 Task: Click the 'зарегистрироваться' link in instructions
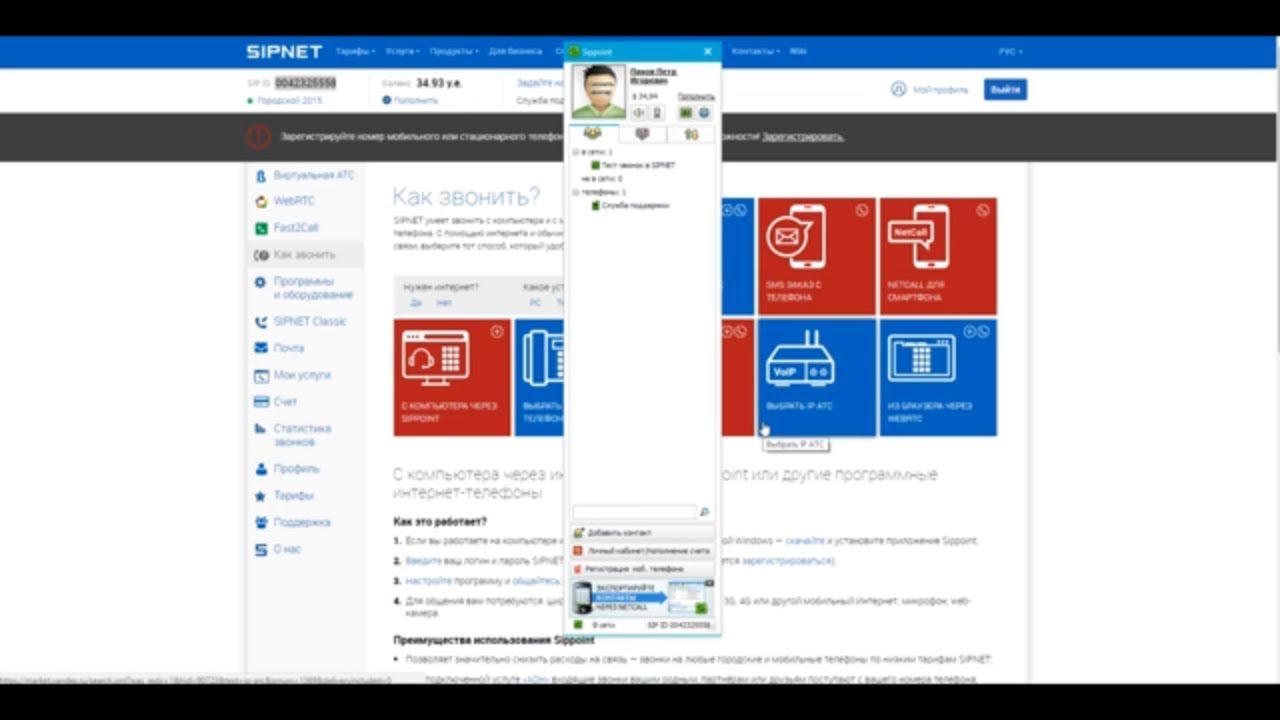787,561
